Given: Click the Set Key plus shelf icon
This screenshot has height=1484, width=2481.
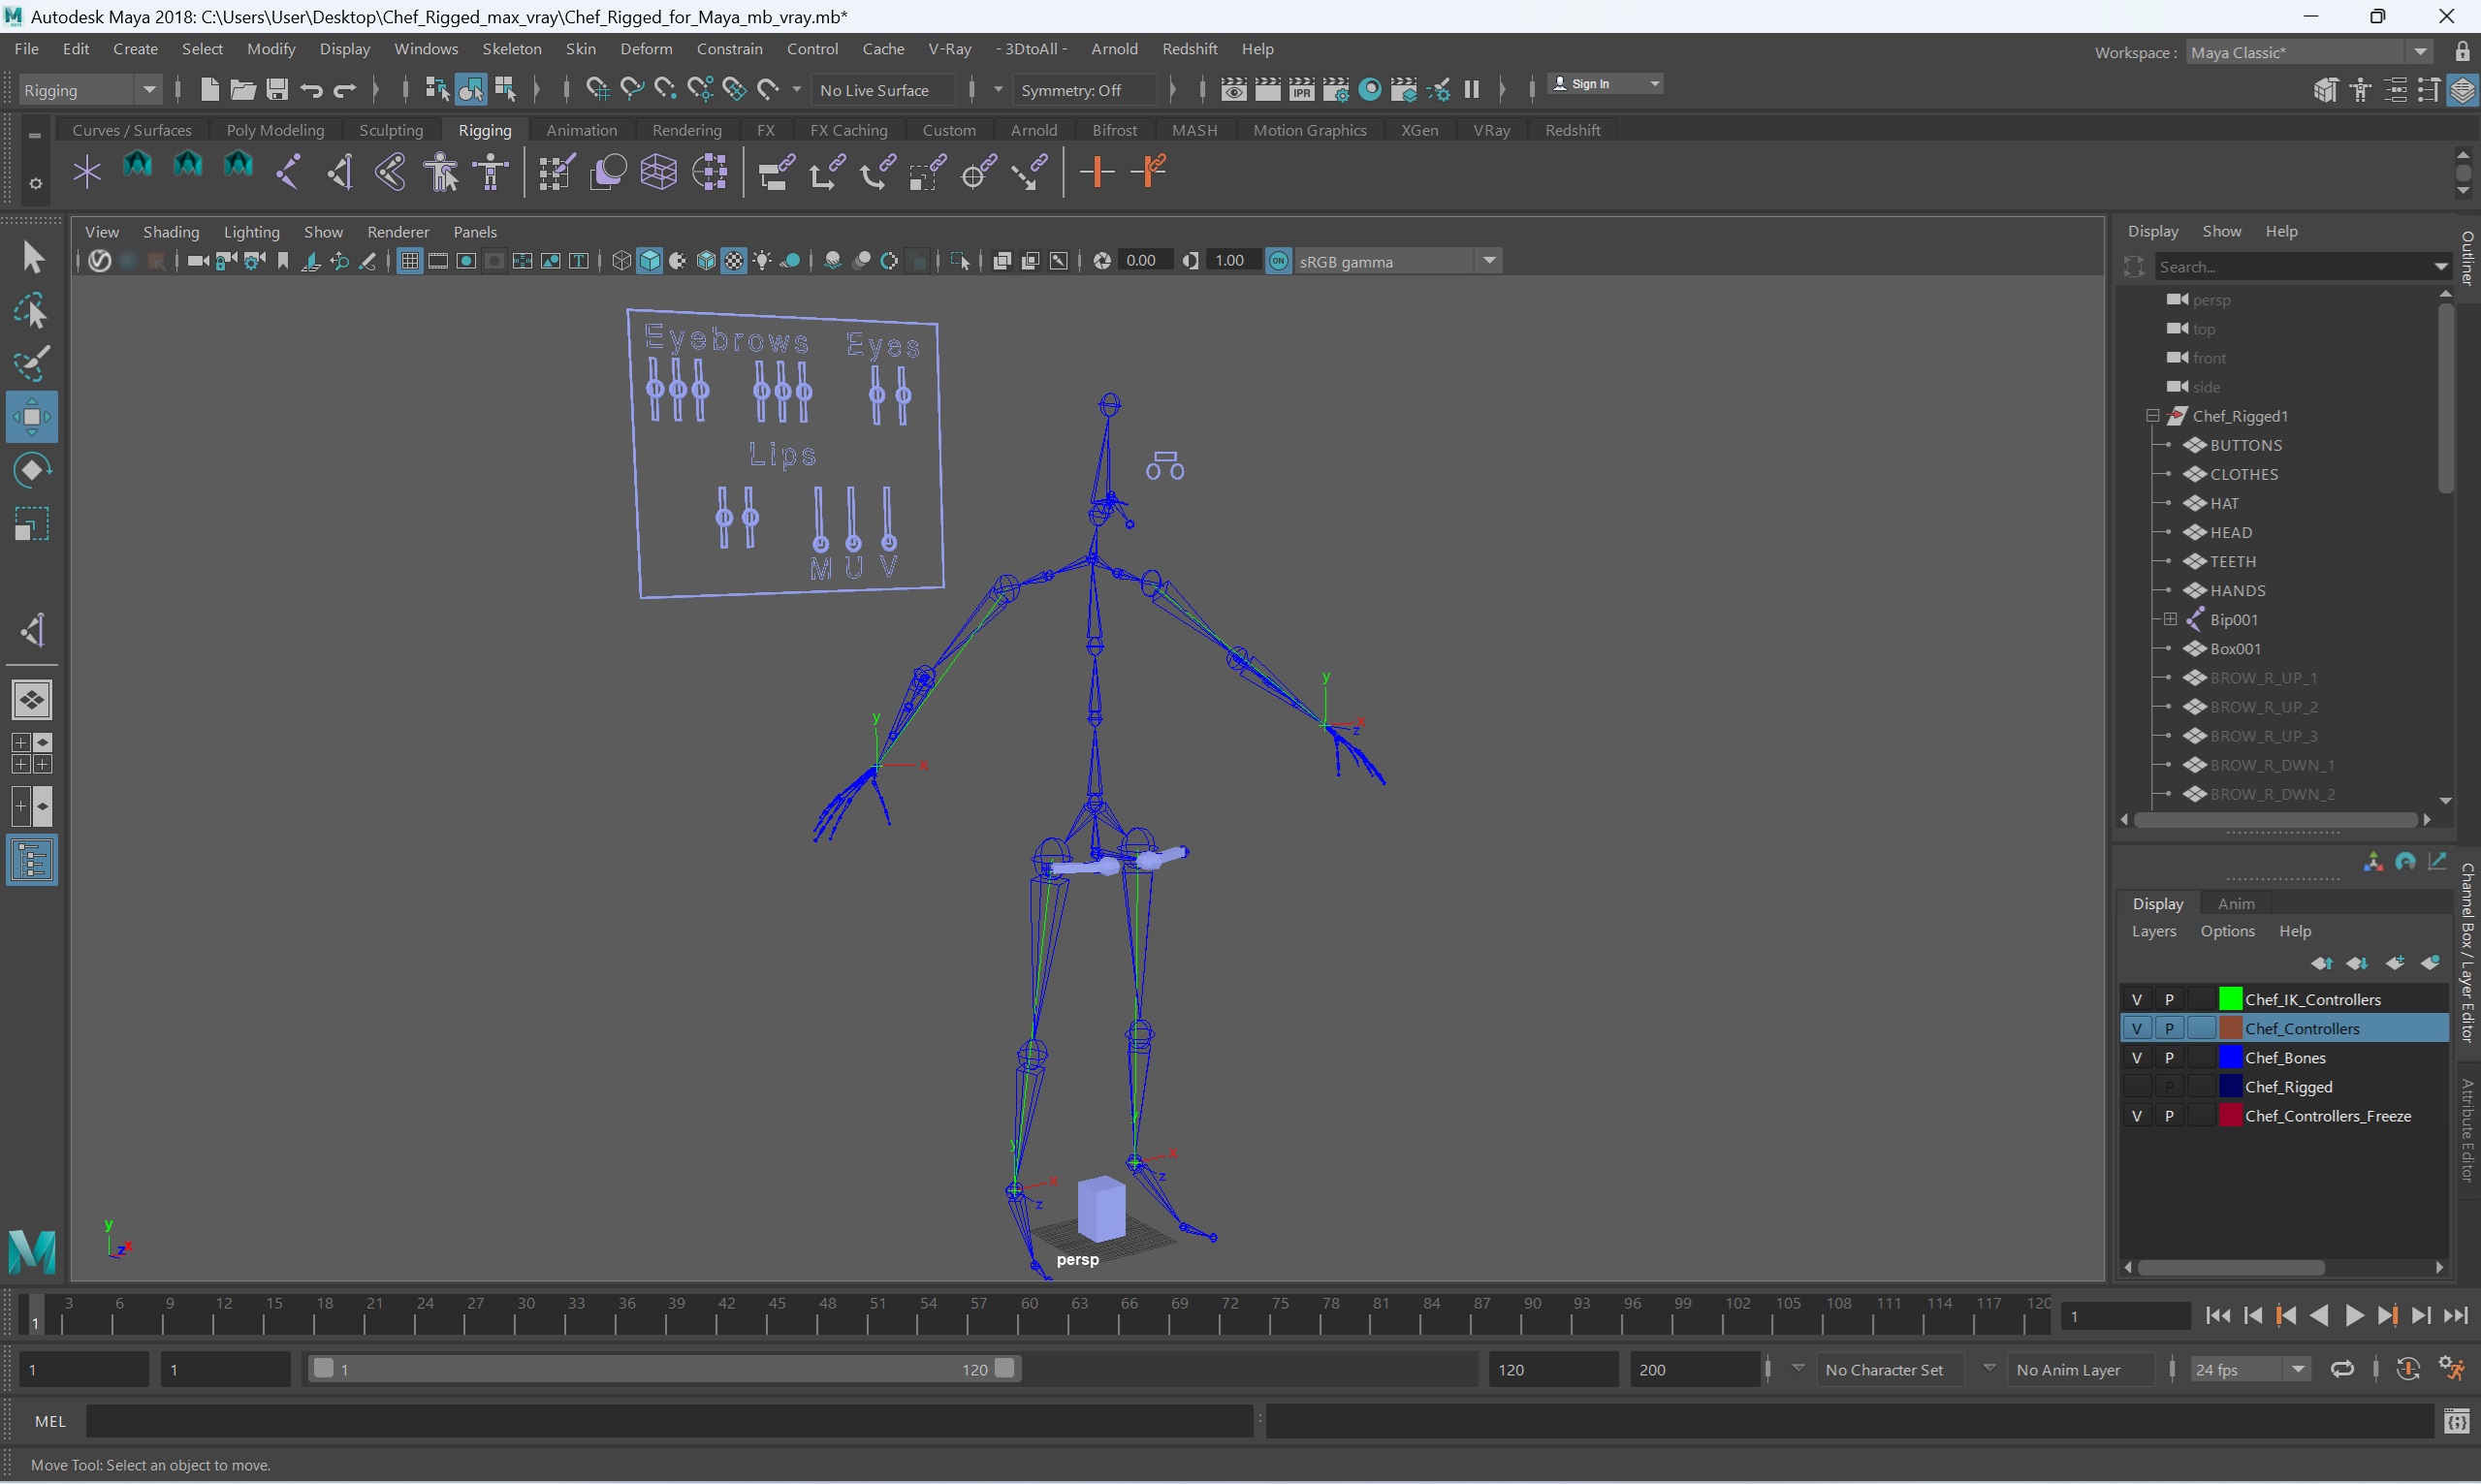Looking at the screenshot, I should coord(1097,172).
